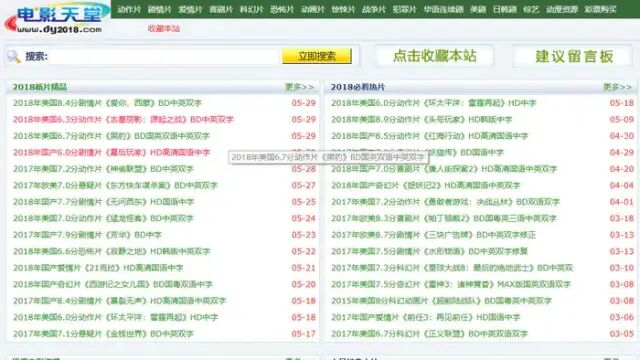
Task: Open 《神偷联盟》 BD中英双字 link
Action: (x=103, y=169)
